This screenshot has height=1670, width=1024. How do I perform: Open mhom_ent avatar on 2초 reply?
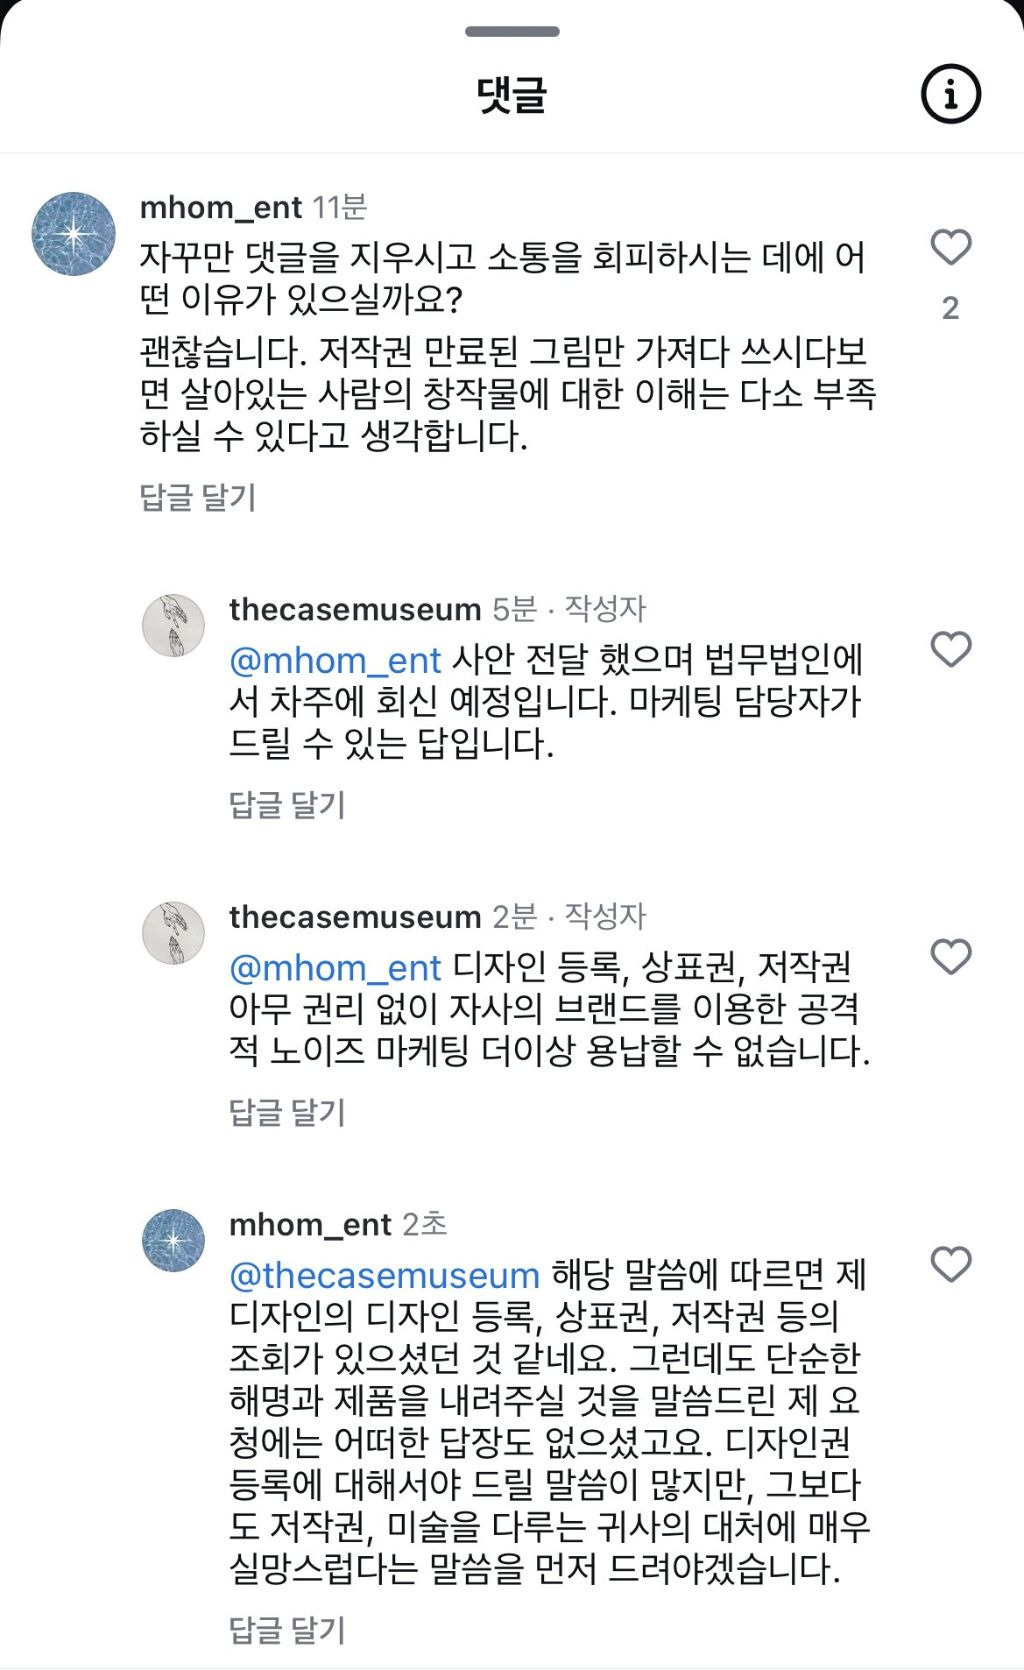(173, 1240)
